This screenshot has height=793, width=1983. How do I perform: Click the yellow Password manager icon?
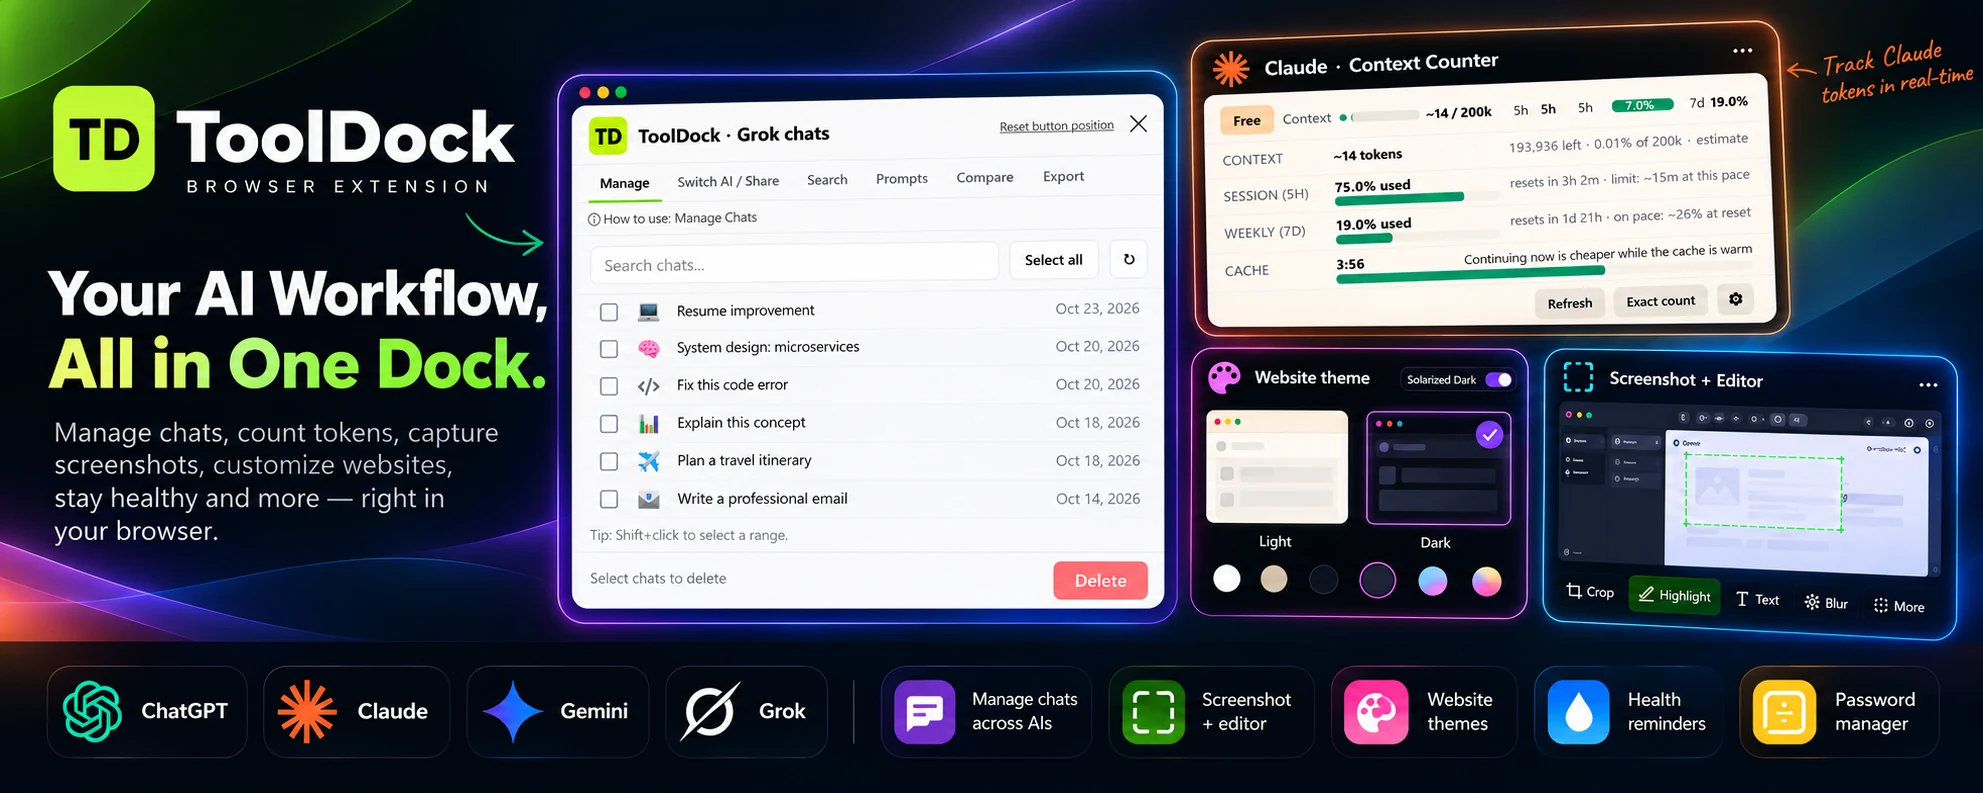(1784, 712)
